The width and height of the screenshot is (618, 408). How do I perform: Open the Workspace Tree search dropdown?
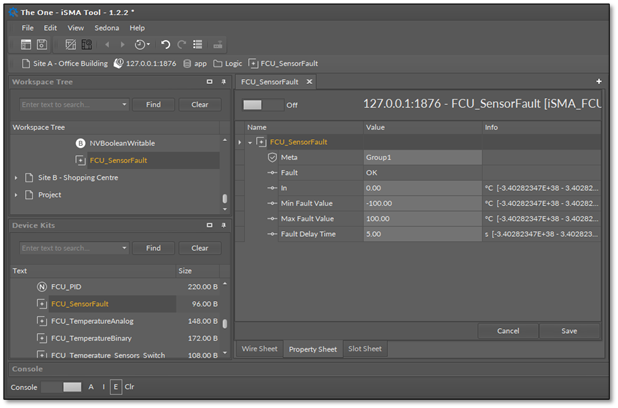(124, 104)
